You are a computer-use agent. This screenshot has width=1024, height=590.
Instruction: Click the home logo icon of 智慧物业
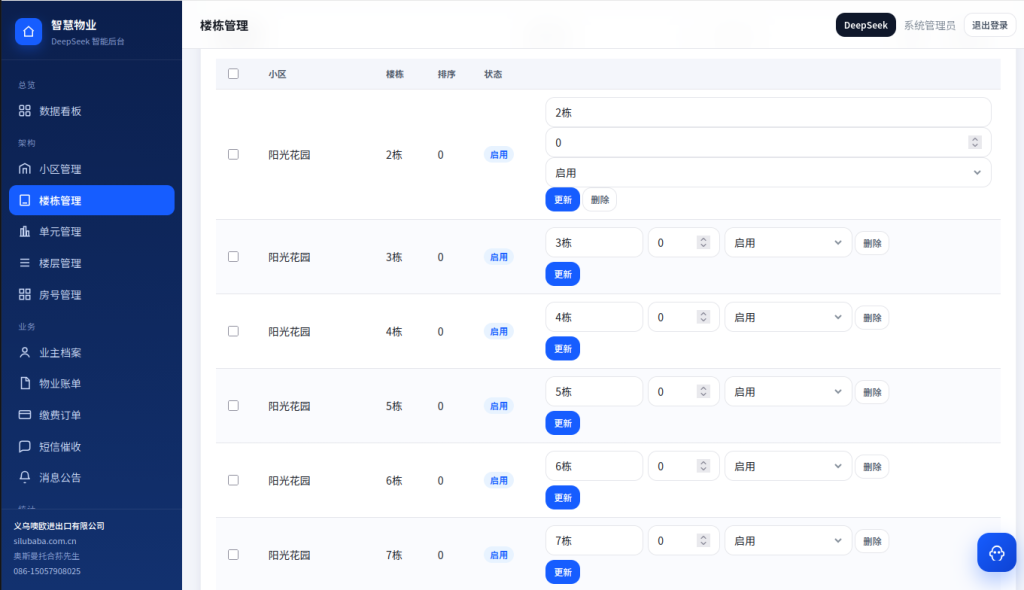[28, 31]
